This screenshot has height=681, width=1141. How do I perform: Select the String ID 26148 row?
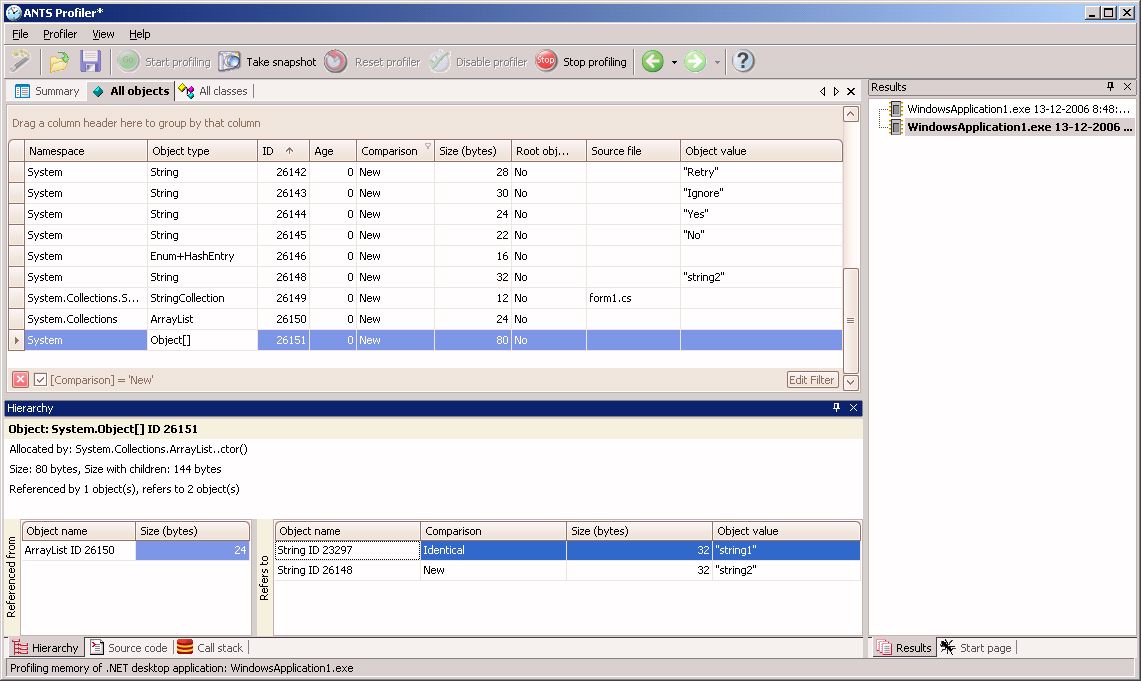[315, 570]
